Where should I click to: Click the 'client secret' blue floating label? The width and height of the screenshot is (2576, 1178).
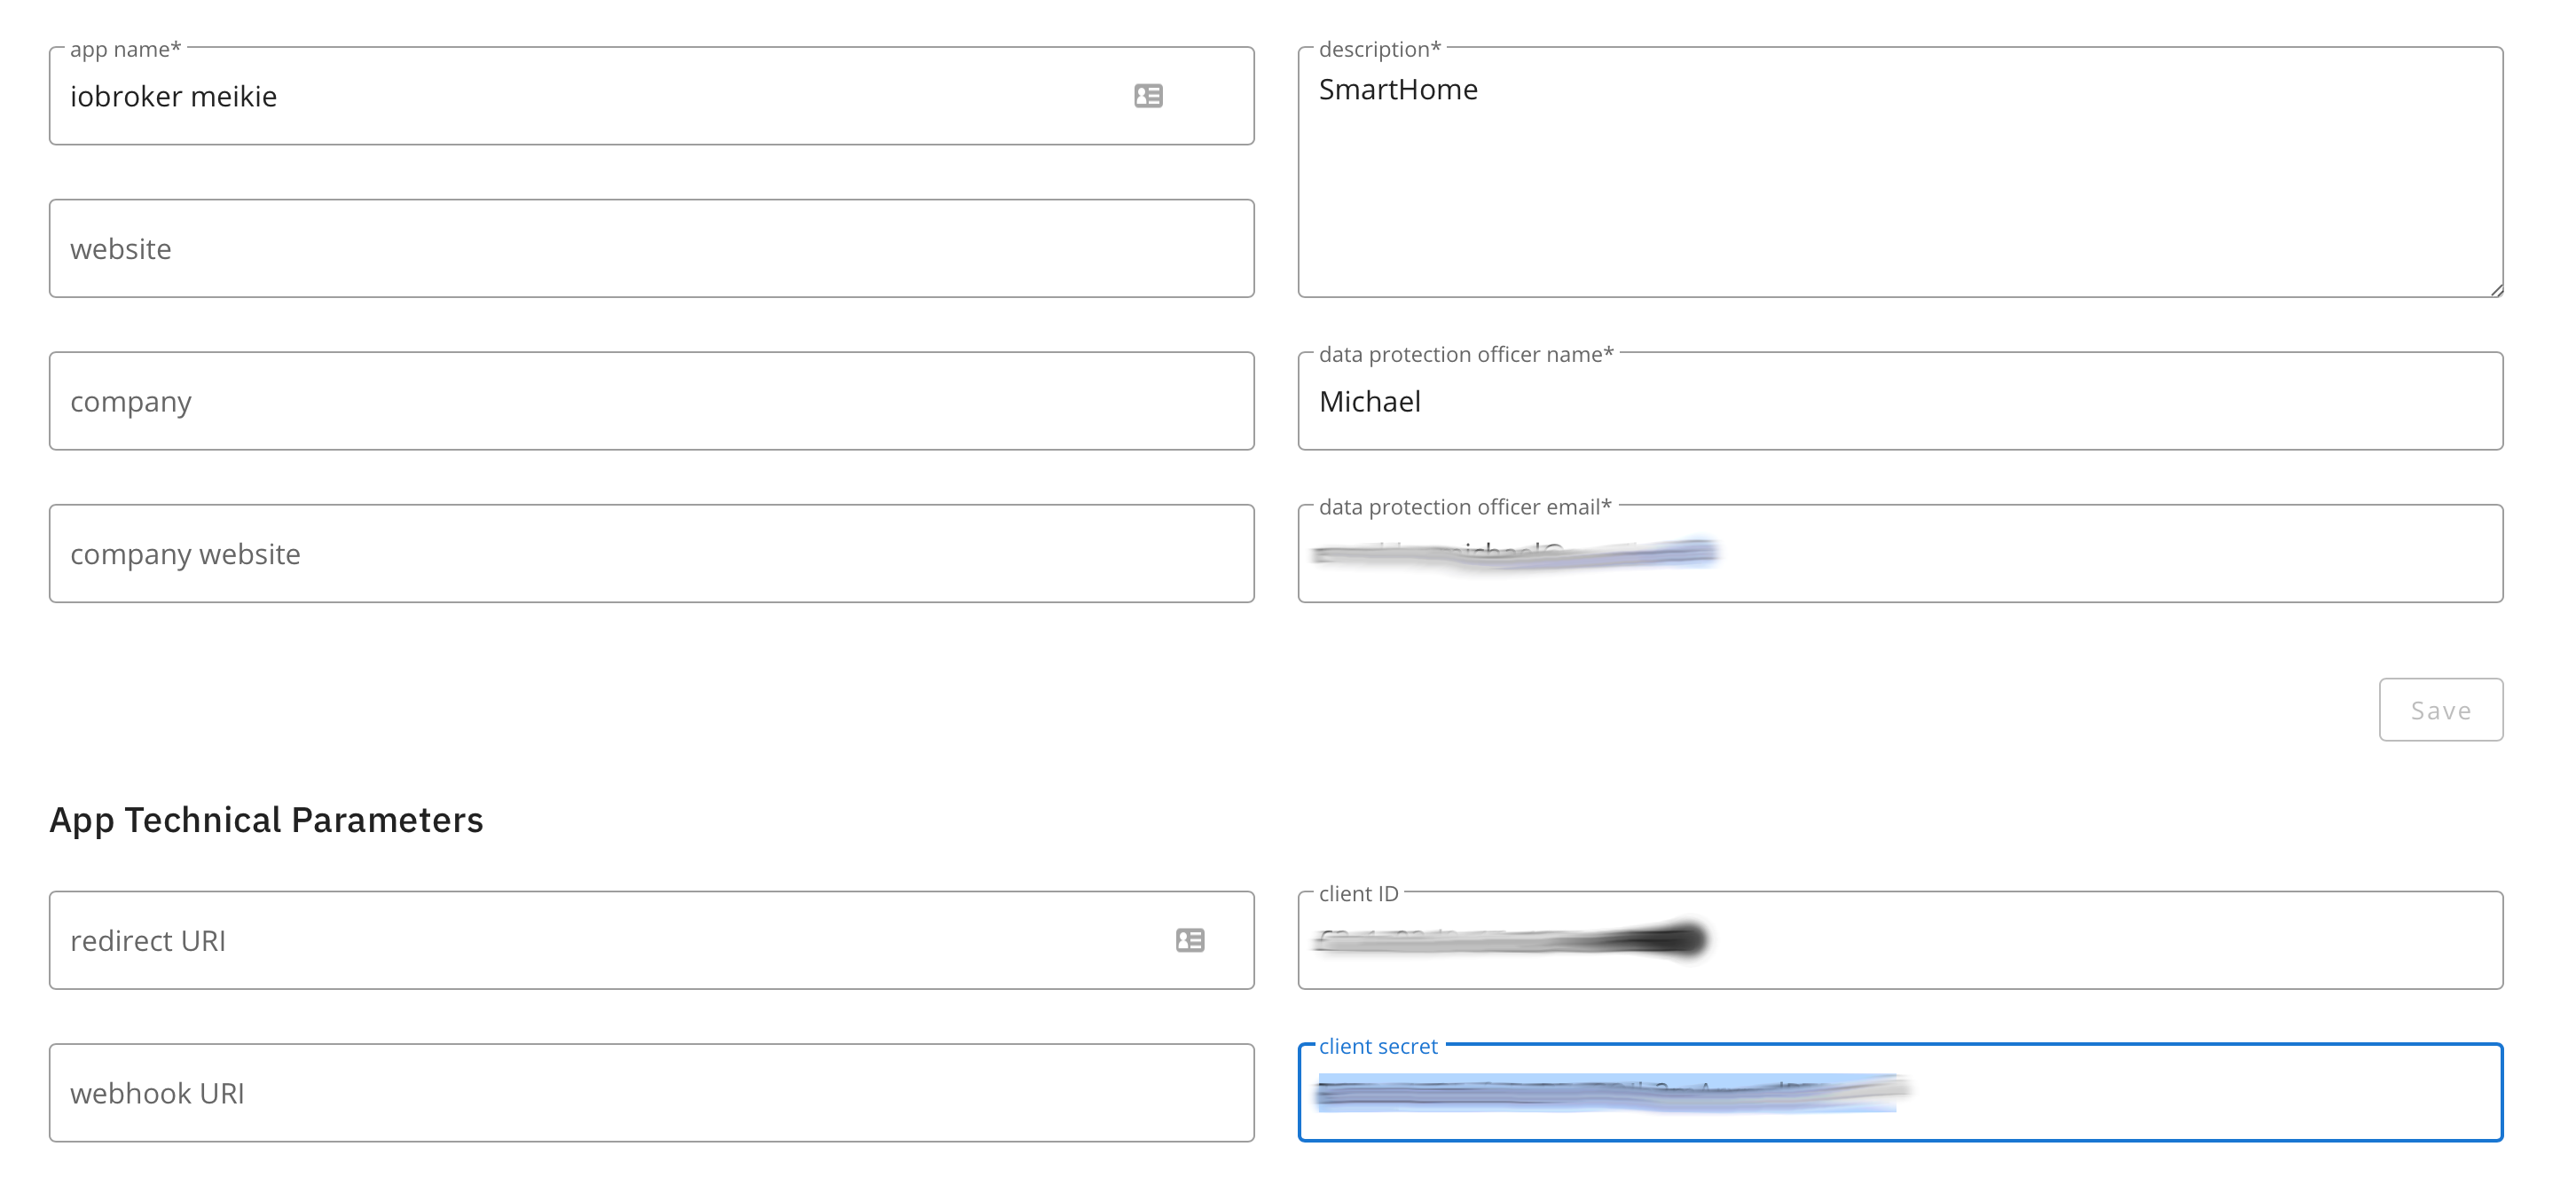[1378, 1046]
